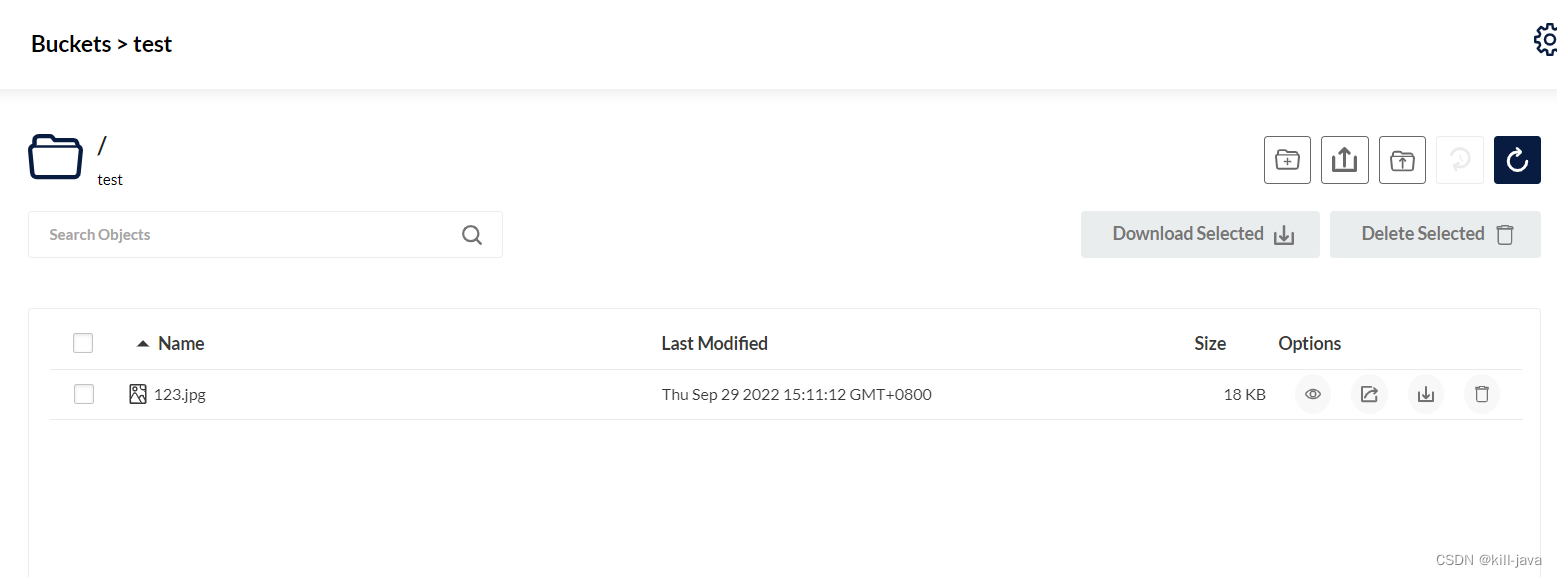The width and height of the screenshot is (1557, 577).
Task: Open the 123.jpg file name
Action: click(x=180, y=394)
